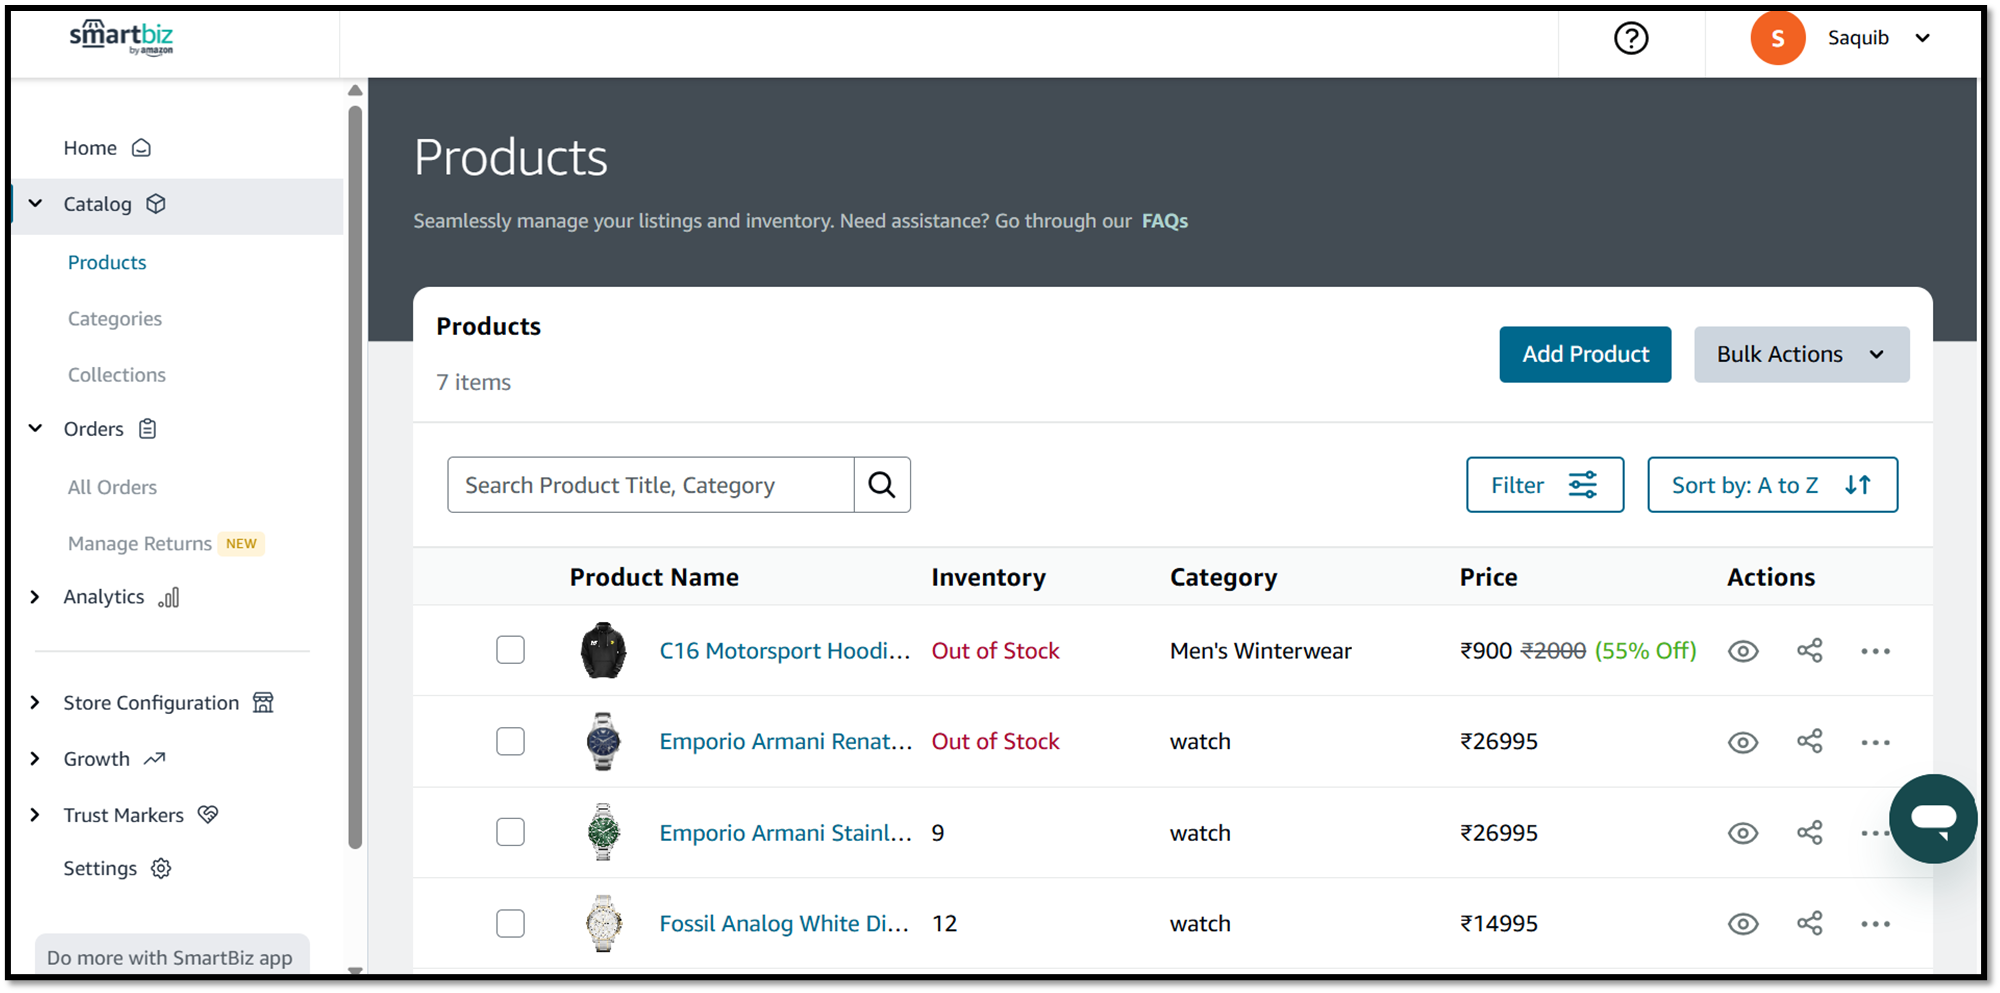
Task: Open Categories in the sidebar
Action: tap(115, 318)
